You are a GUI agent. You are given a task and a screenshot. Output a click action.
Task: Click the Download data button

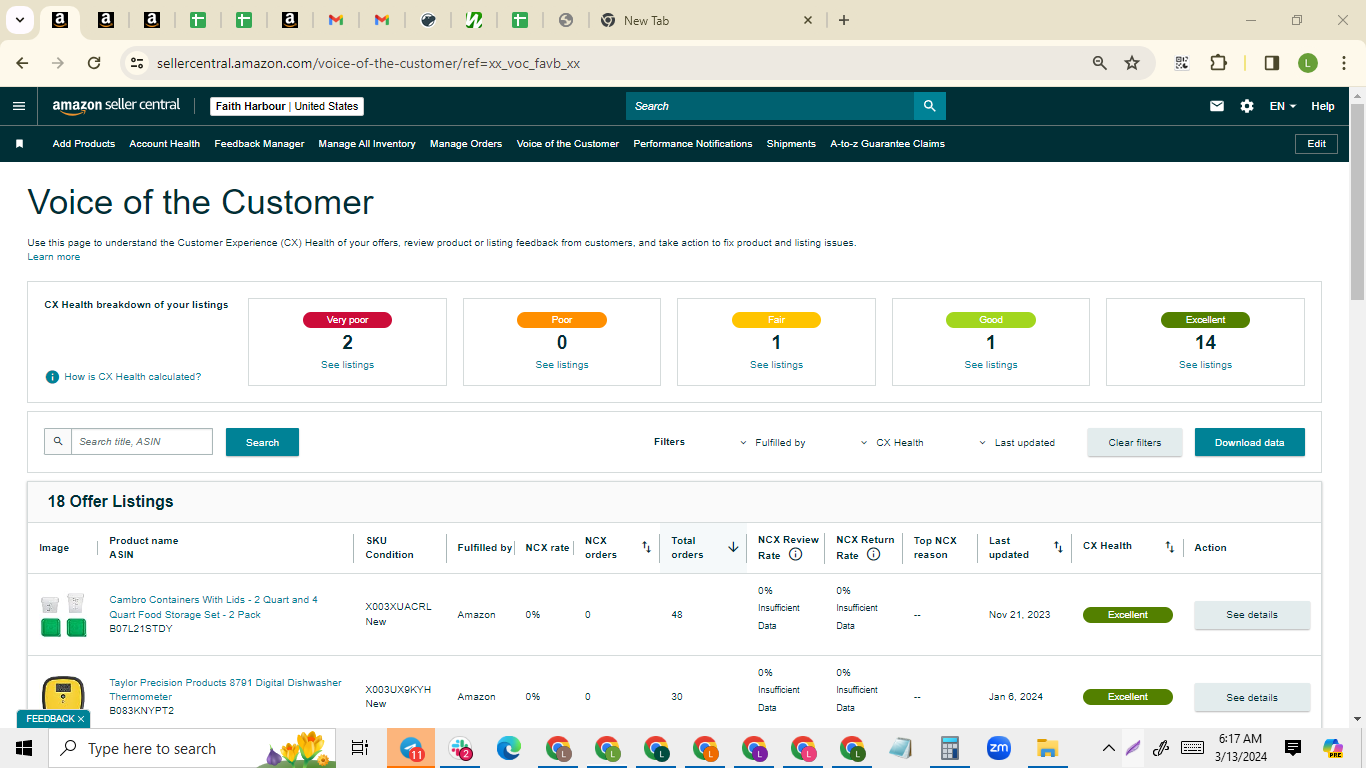(1250, 442)
